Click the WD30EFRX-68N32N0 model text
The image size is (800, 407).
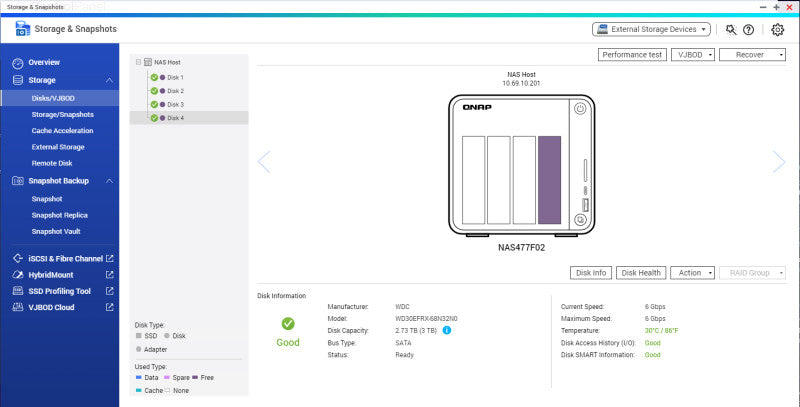426,319
